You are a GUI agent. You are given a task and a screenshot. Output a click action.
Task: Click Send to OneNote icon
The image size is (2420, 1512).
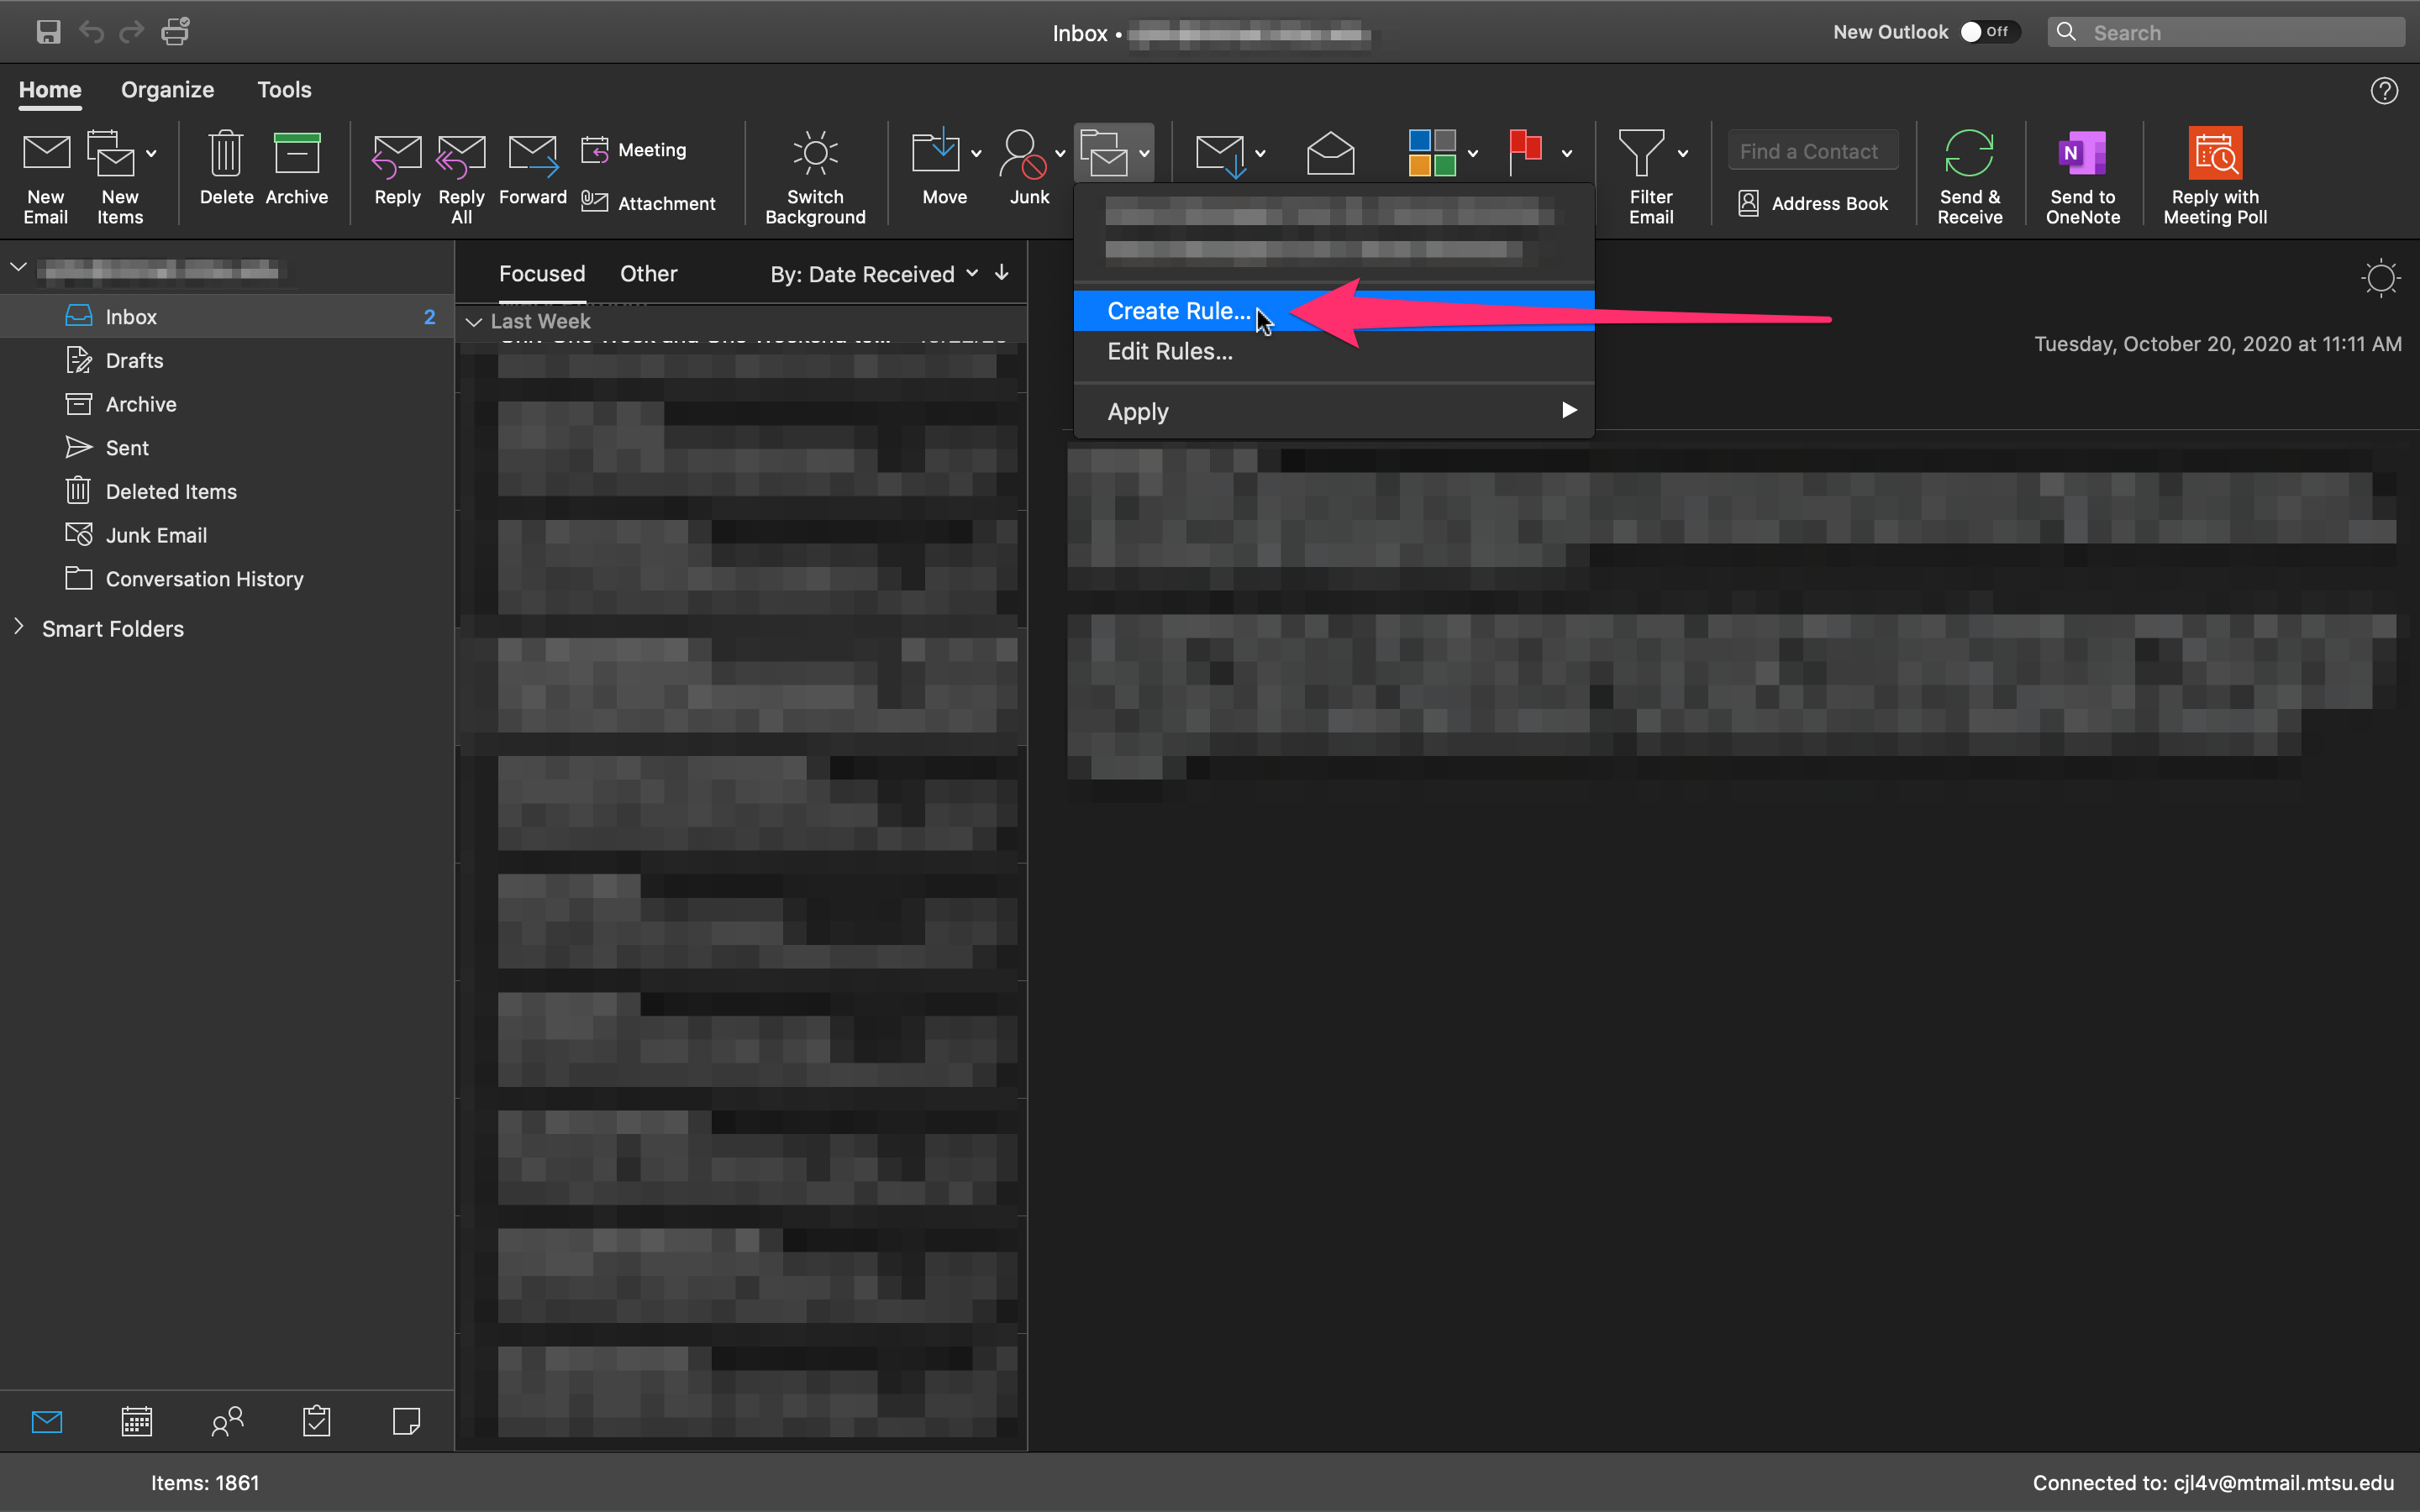pyautogui.click(x=2082, y=153)
